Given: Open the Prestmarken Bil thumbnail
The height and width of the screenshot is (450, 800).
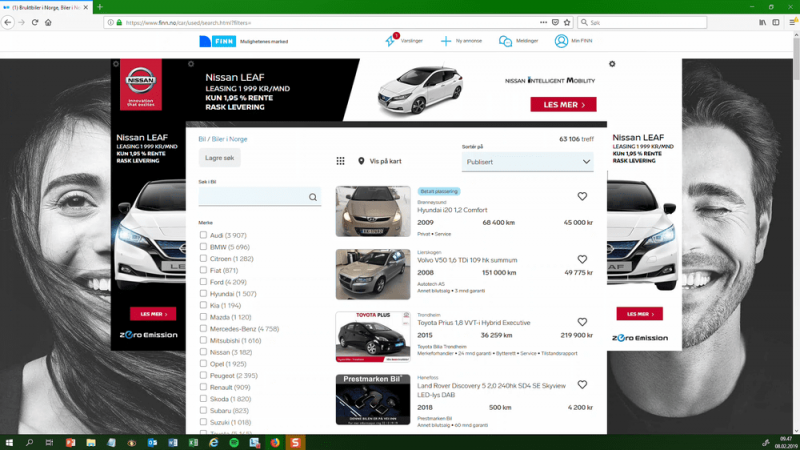Looking at the screenshot, I should [x=373, y=399].
